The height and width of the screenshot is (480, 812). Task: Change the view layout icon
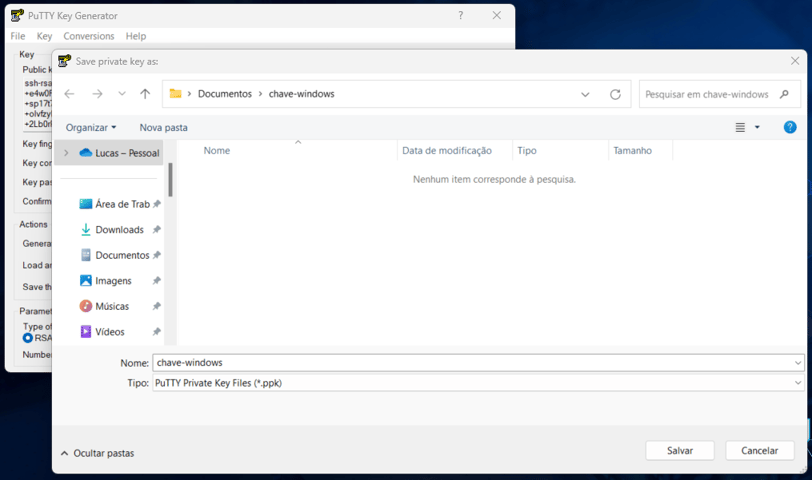[x=741, y=127]
